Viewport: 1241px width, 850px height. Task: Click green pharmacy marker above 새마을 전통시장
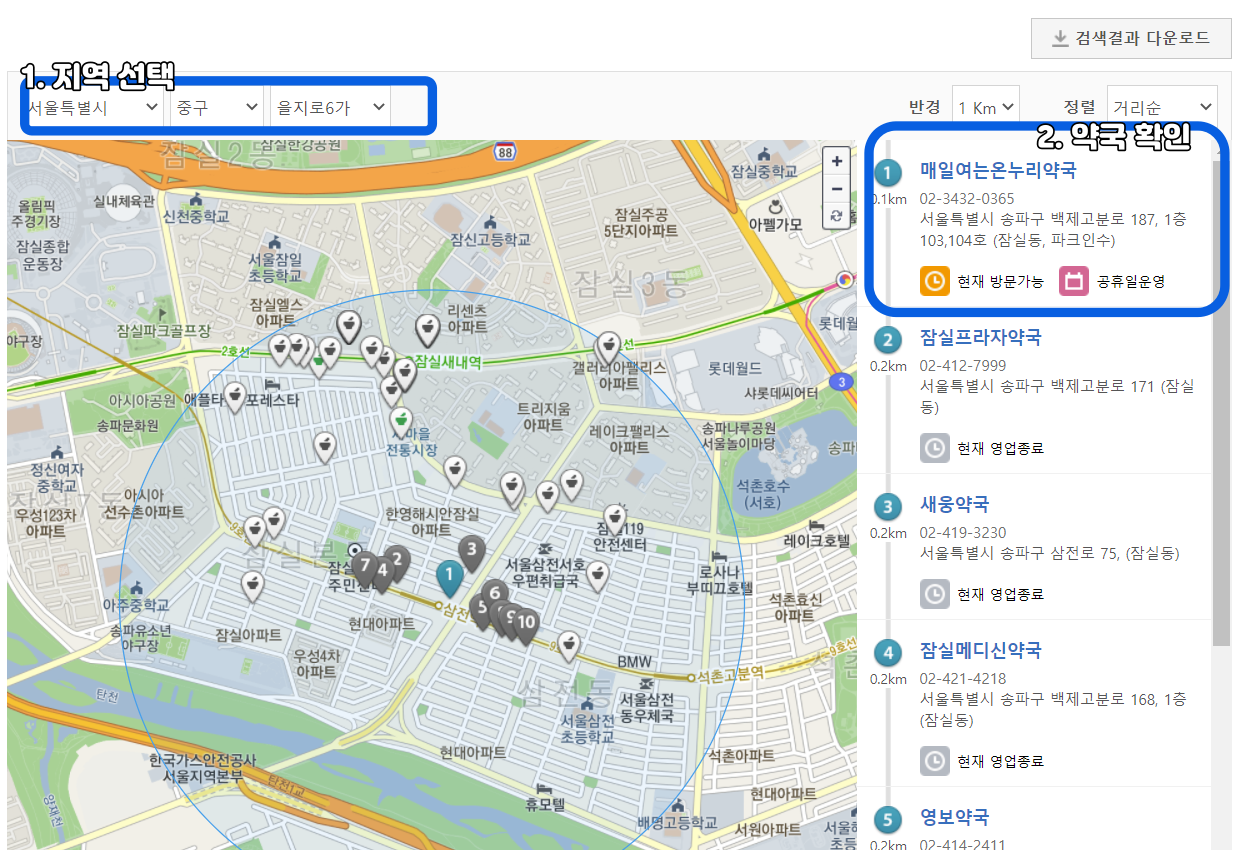pos(401,422)
